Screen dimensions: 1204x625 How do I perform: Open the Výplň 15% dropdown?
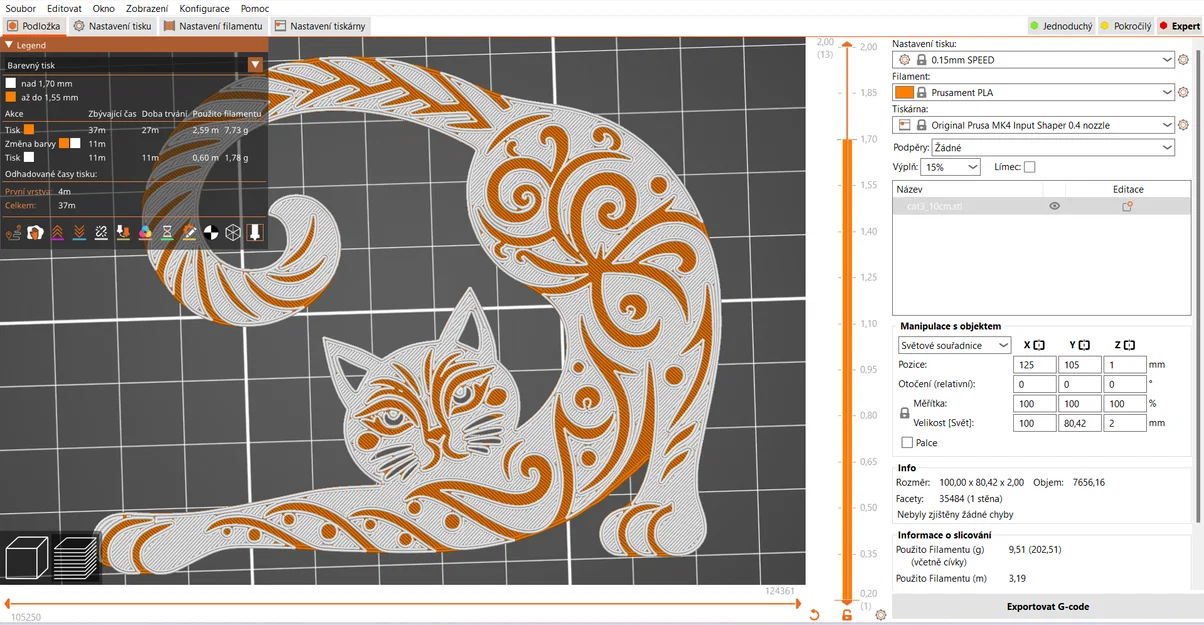952,167
